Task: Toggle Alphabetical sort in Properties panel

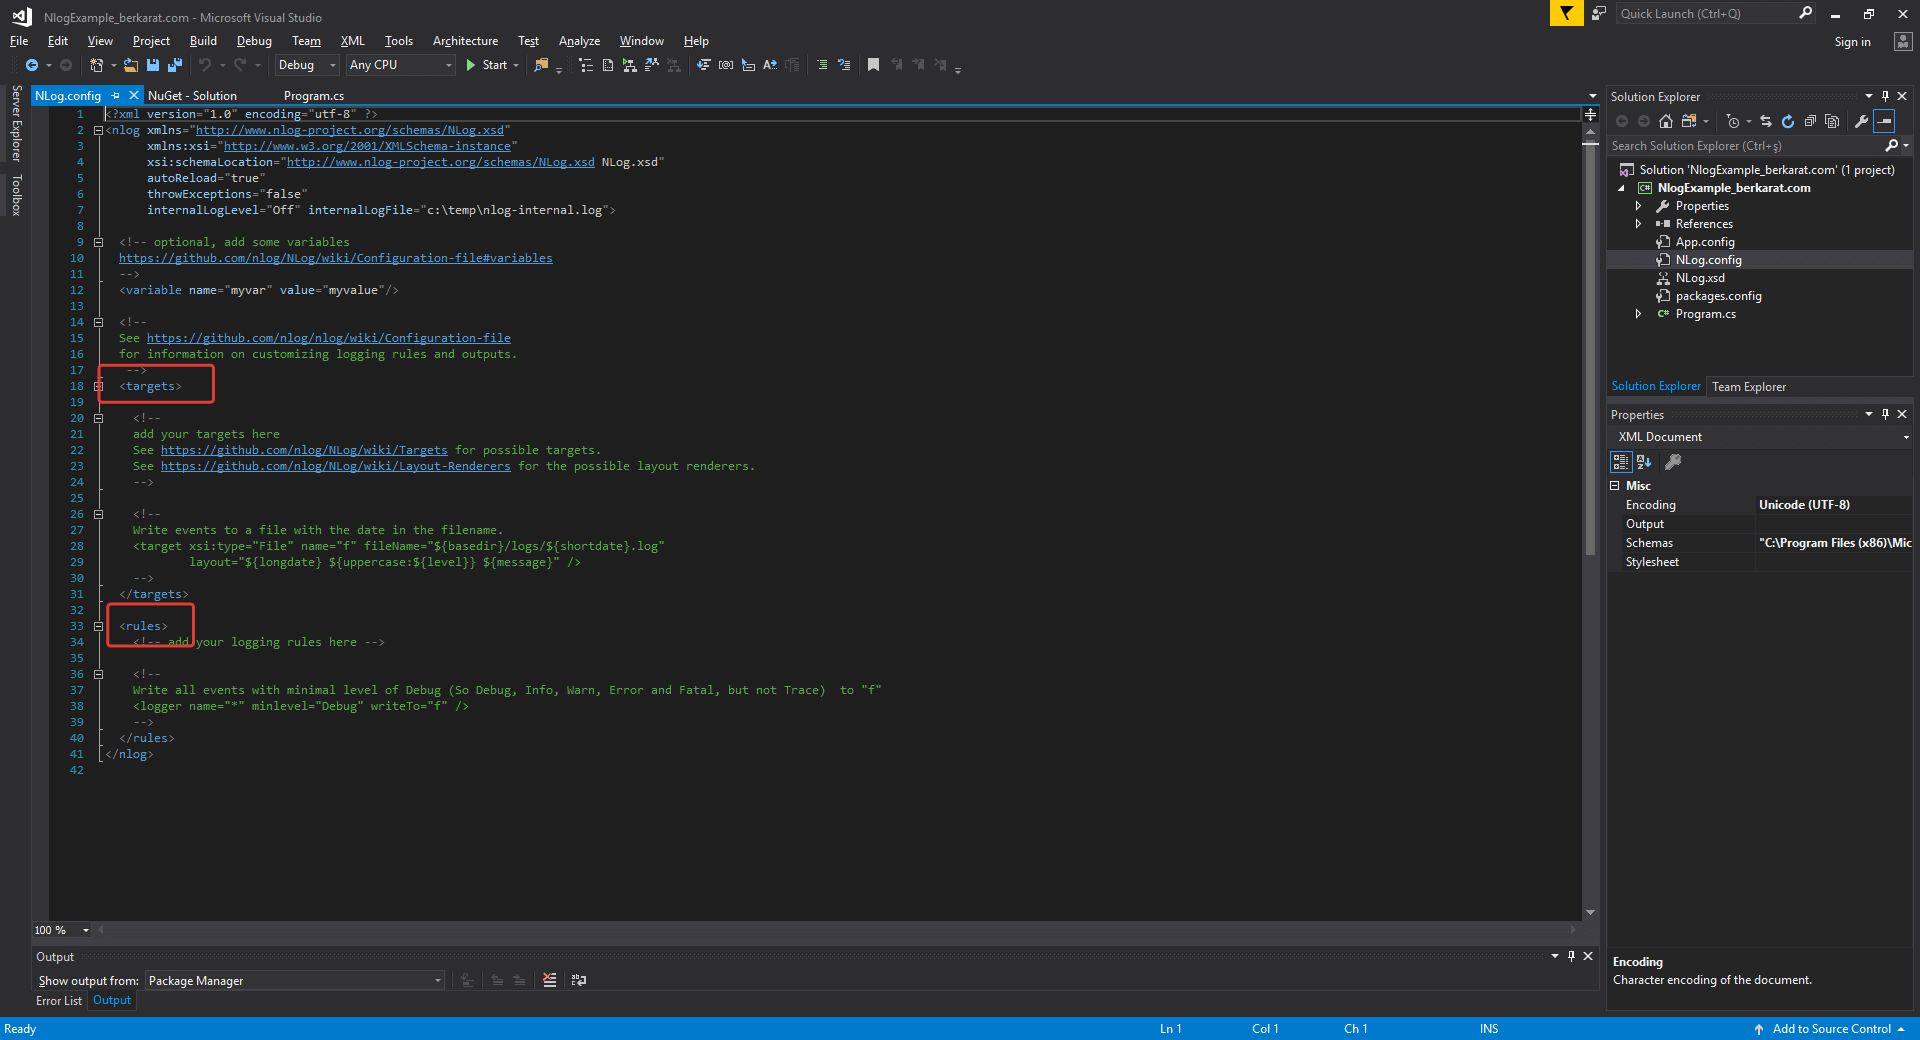Action: pos(1644,462)
